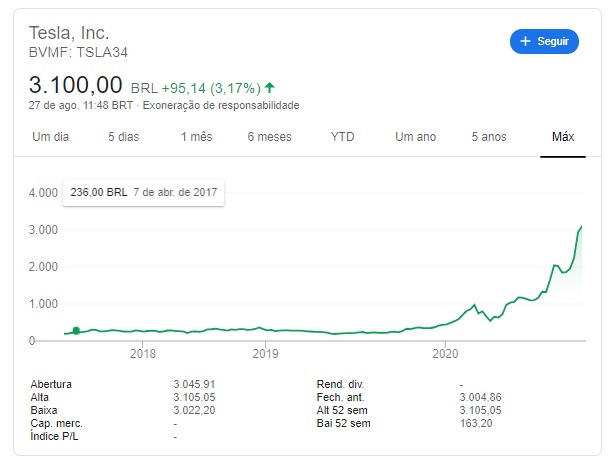Click the BVMF: TSLA34 ticker text
This screenshot has width=611, height=461.
pyautogui.click(x=78, y=52)
